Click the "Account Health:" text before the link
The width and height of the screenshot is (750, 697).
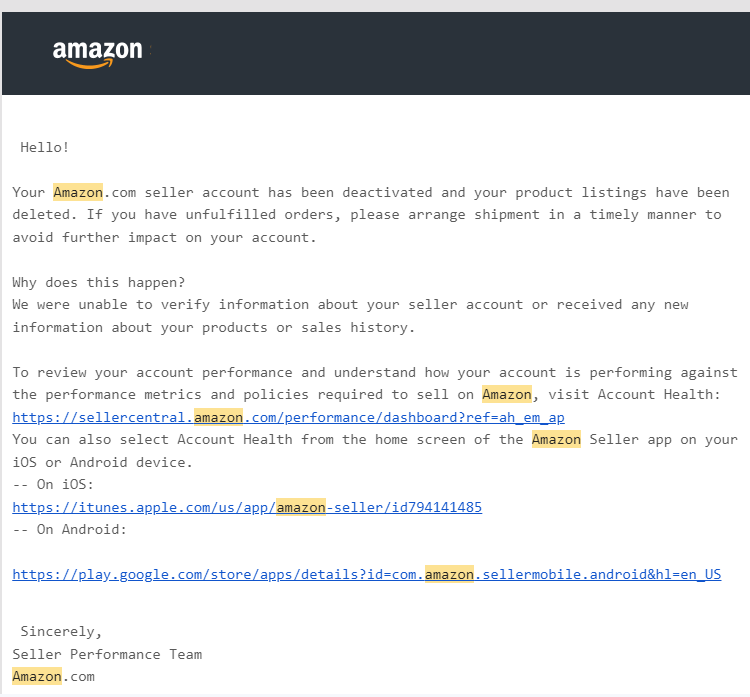point(659,394)
